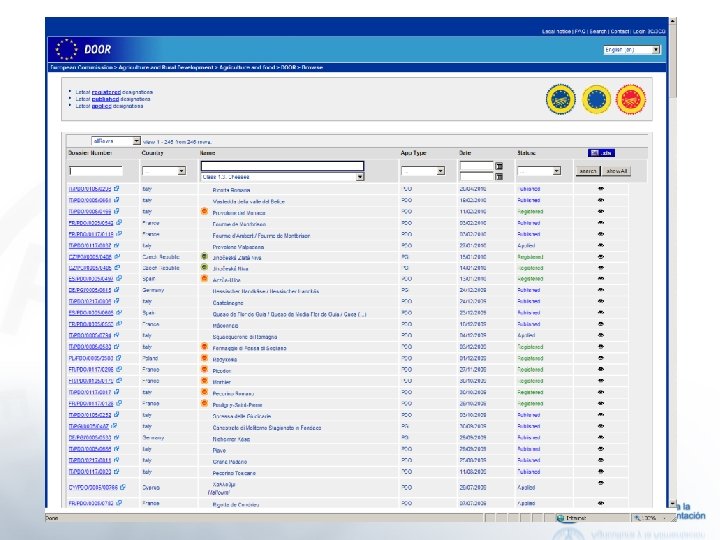720x540 pixels.
Task: Click the Search top navigation link
Action: coord(598,31)
